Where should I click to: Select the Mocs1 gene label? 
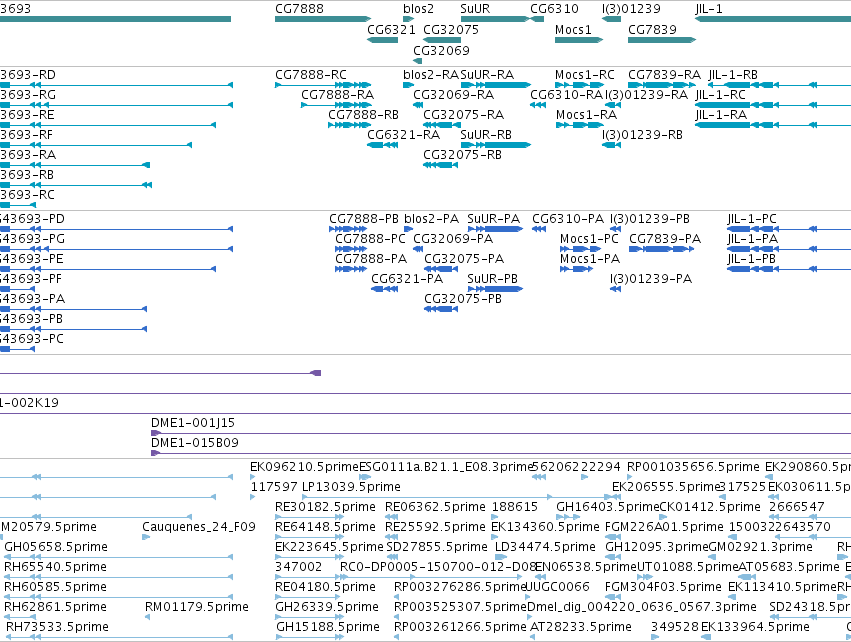point(573,29)
